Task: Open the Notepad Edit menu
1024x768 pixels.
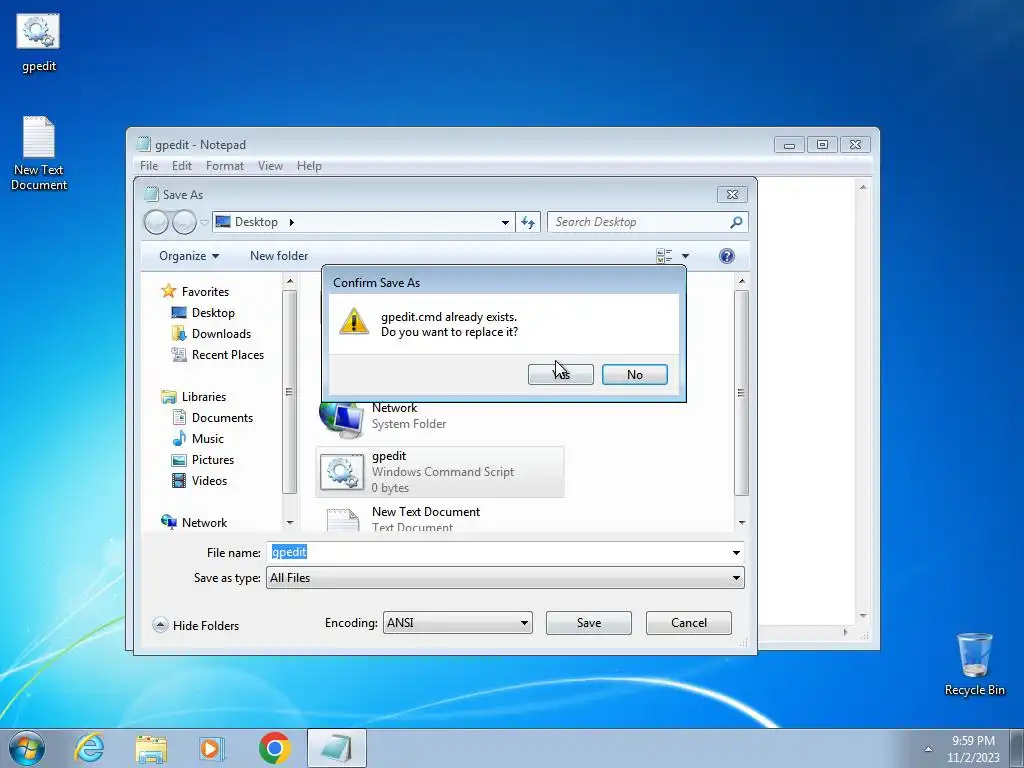Action: pyautogui.click(x=182, y=166)
